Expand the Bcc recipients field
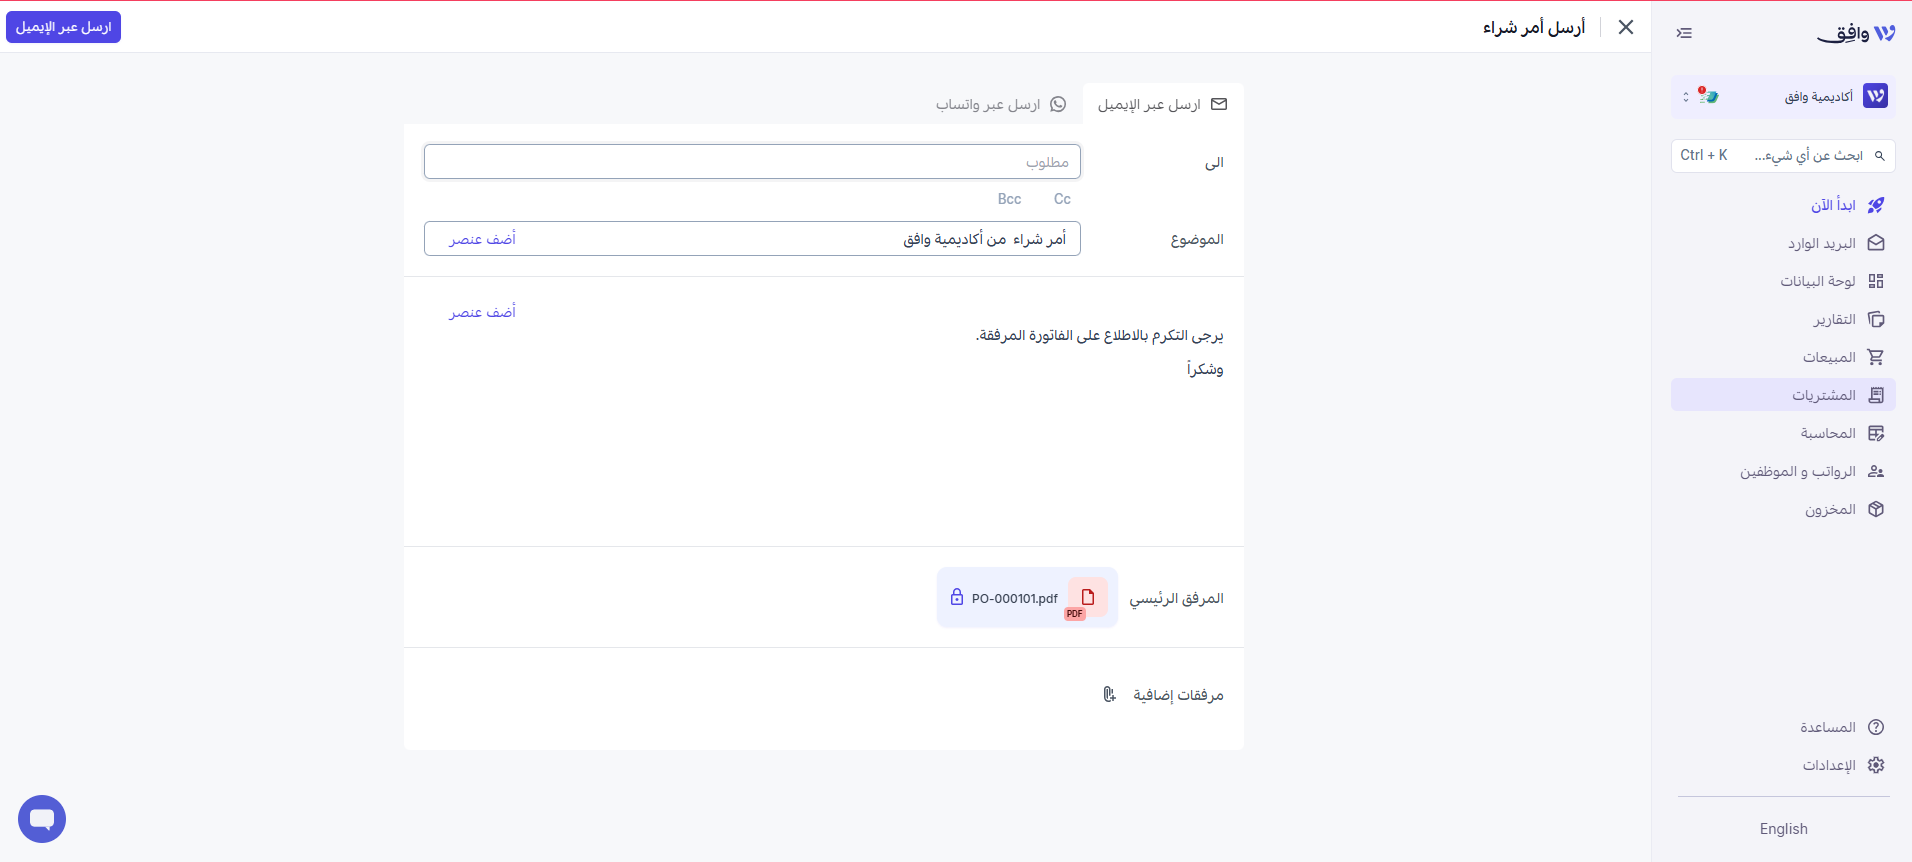Image resolution: width=1912 pixels, height=862 pixels. point(1009,199)
